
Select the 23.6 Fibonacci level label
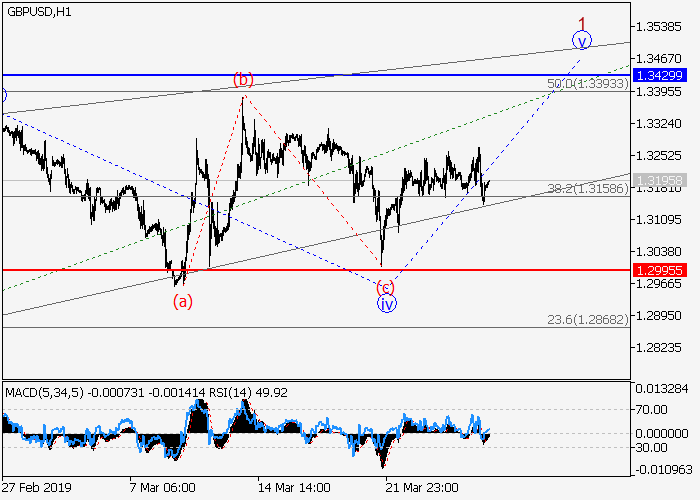pyautogui.click(x=589, y=319)
